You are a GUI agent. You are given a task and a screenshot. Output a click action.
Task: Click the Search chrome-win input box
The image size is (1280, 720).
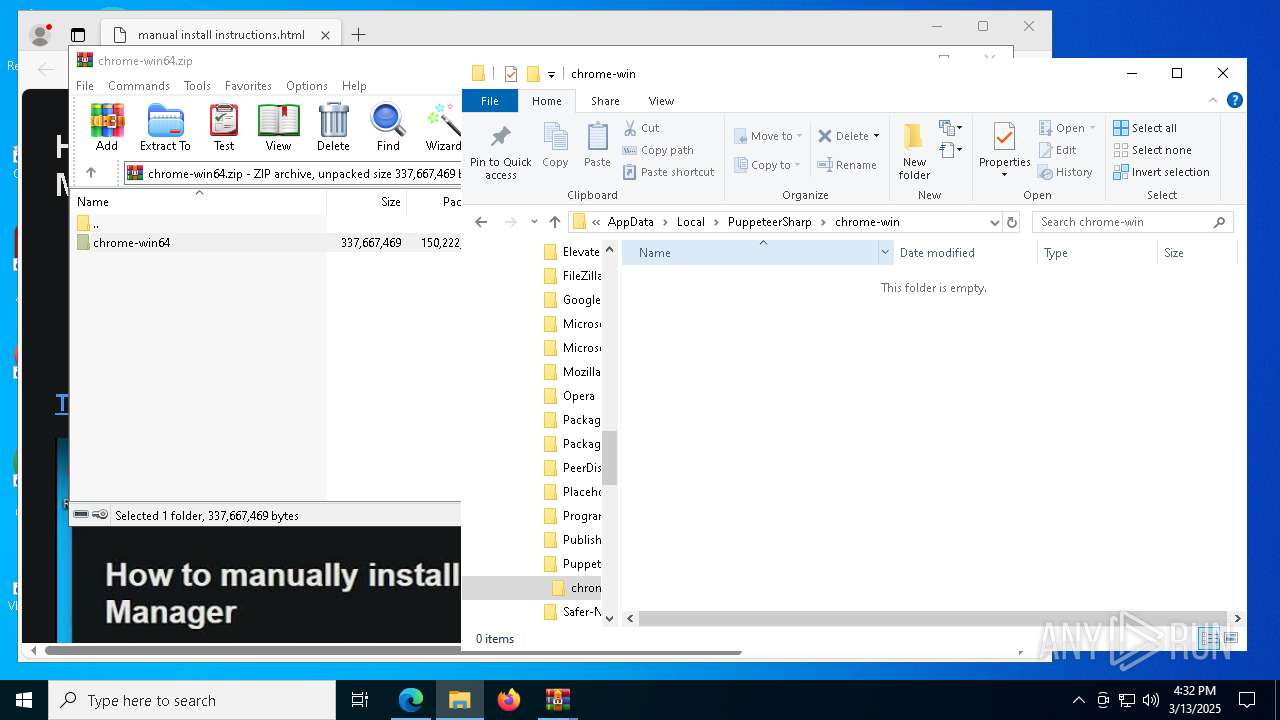tap(1132, 222)
